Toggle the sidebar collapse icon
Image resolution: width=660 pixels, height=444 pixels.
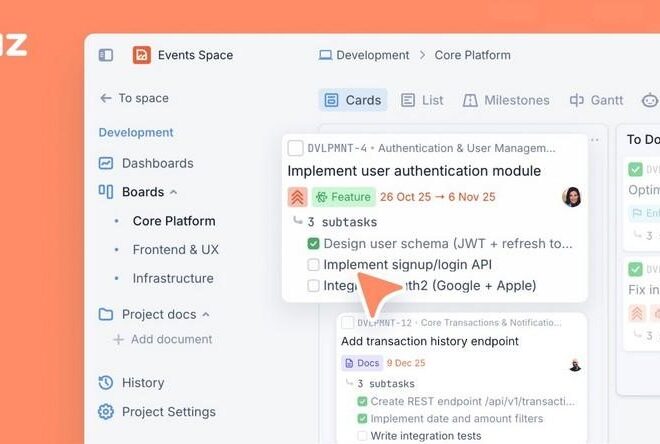click(x=106, y=55)
